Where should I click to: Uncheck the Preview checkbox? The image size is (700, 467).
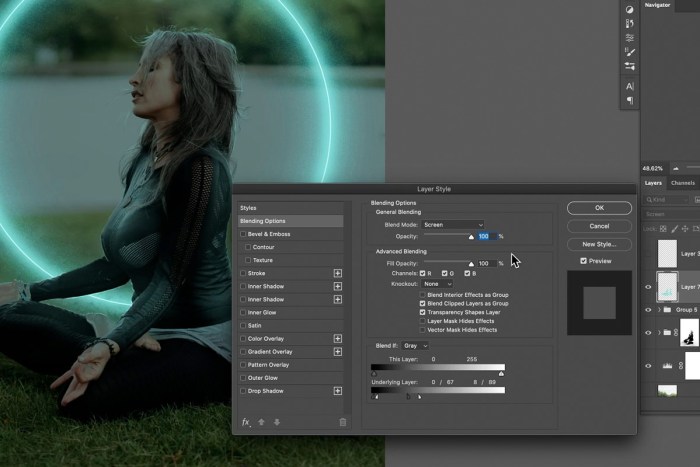point(583,261)
